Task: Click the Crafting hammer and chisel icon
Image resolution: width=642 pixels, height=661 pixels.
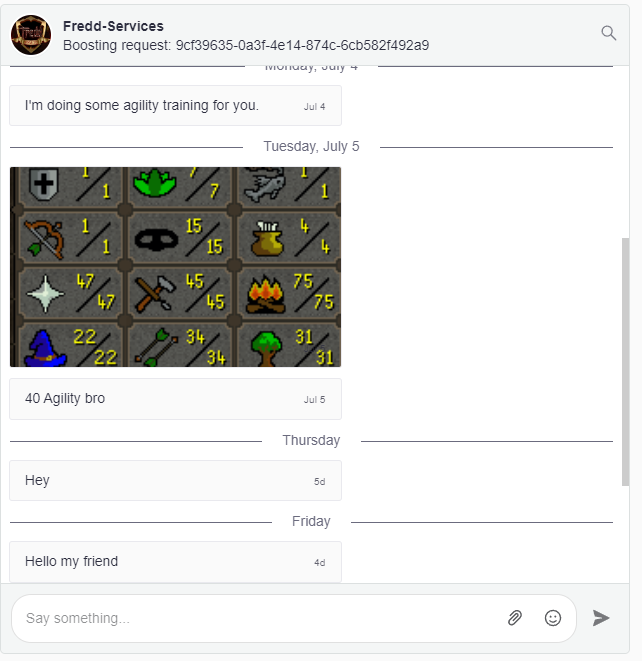Action: (155, 294)
